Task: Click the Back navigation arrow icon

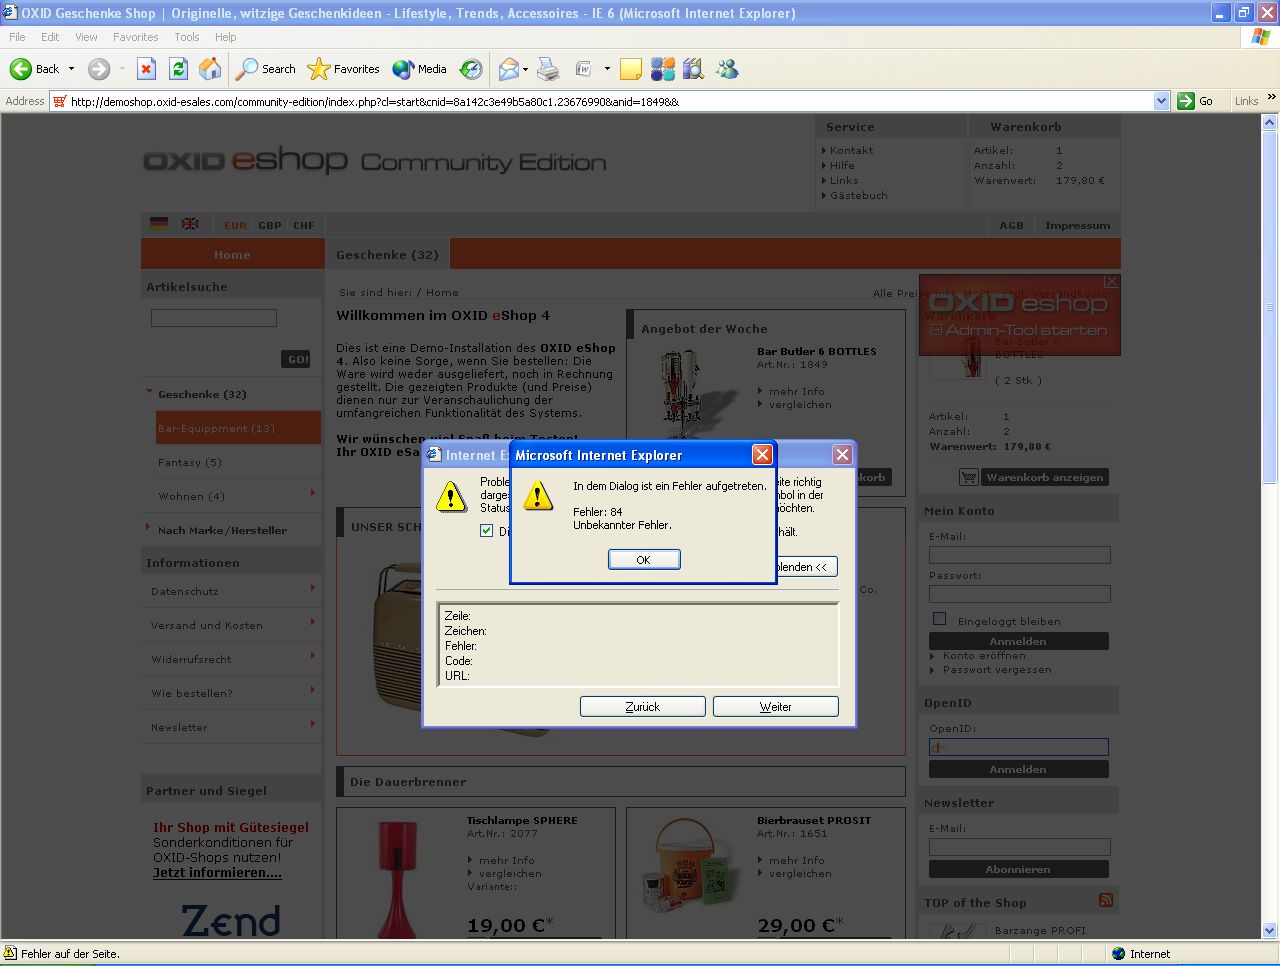Action: coord(21,69)
